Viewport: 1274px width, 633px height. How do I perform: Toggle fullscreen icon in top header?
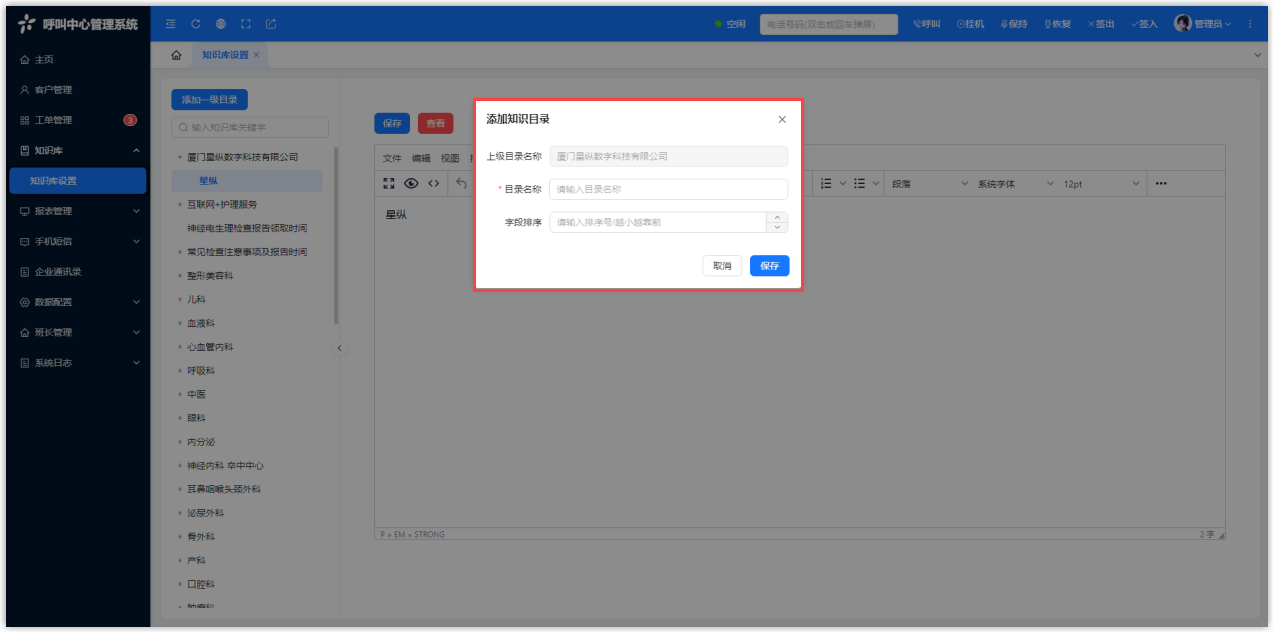[x=245, y=24]
